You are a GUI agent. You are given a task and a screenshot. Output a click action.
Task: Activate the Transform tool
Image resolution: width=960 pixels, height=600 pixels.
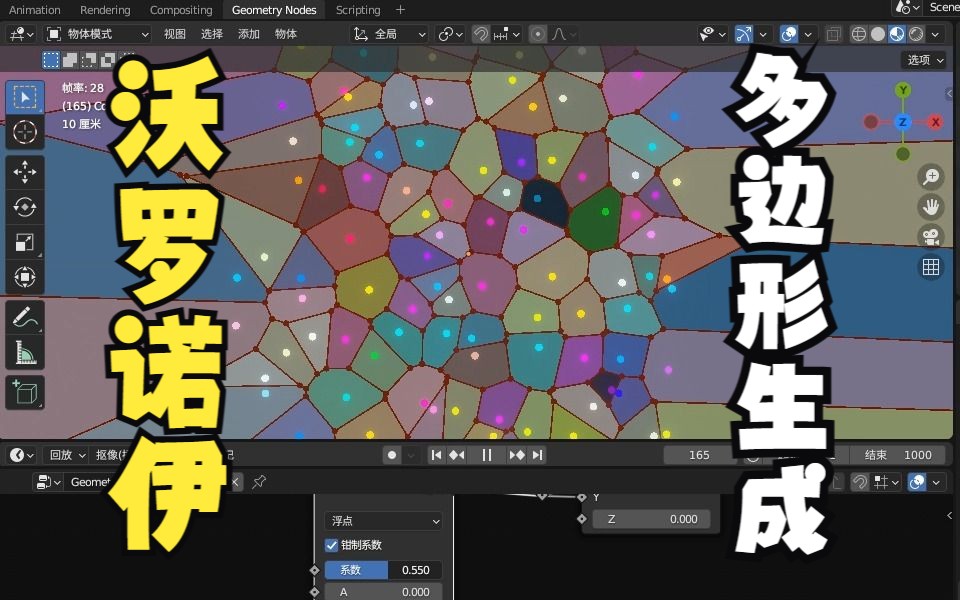coord(24,277)
